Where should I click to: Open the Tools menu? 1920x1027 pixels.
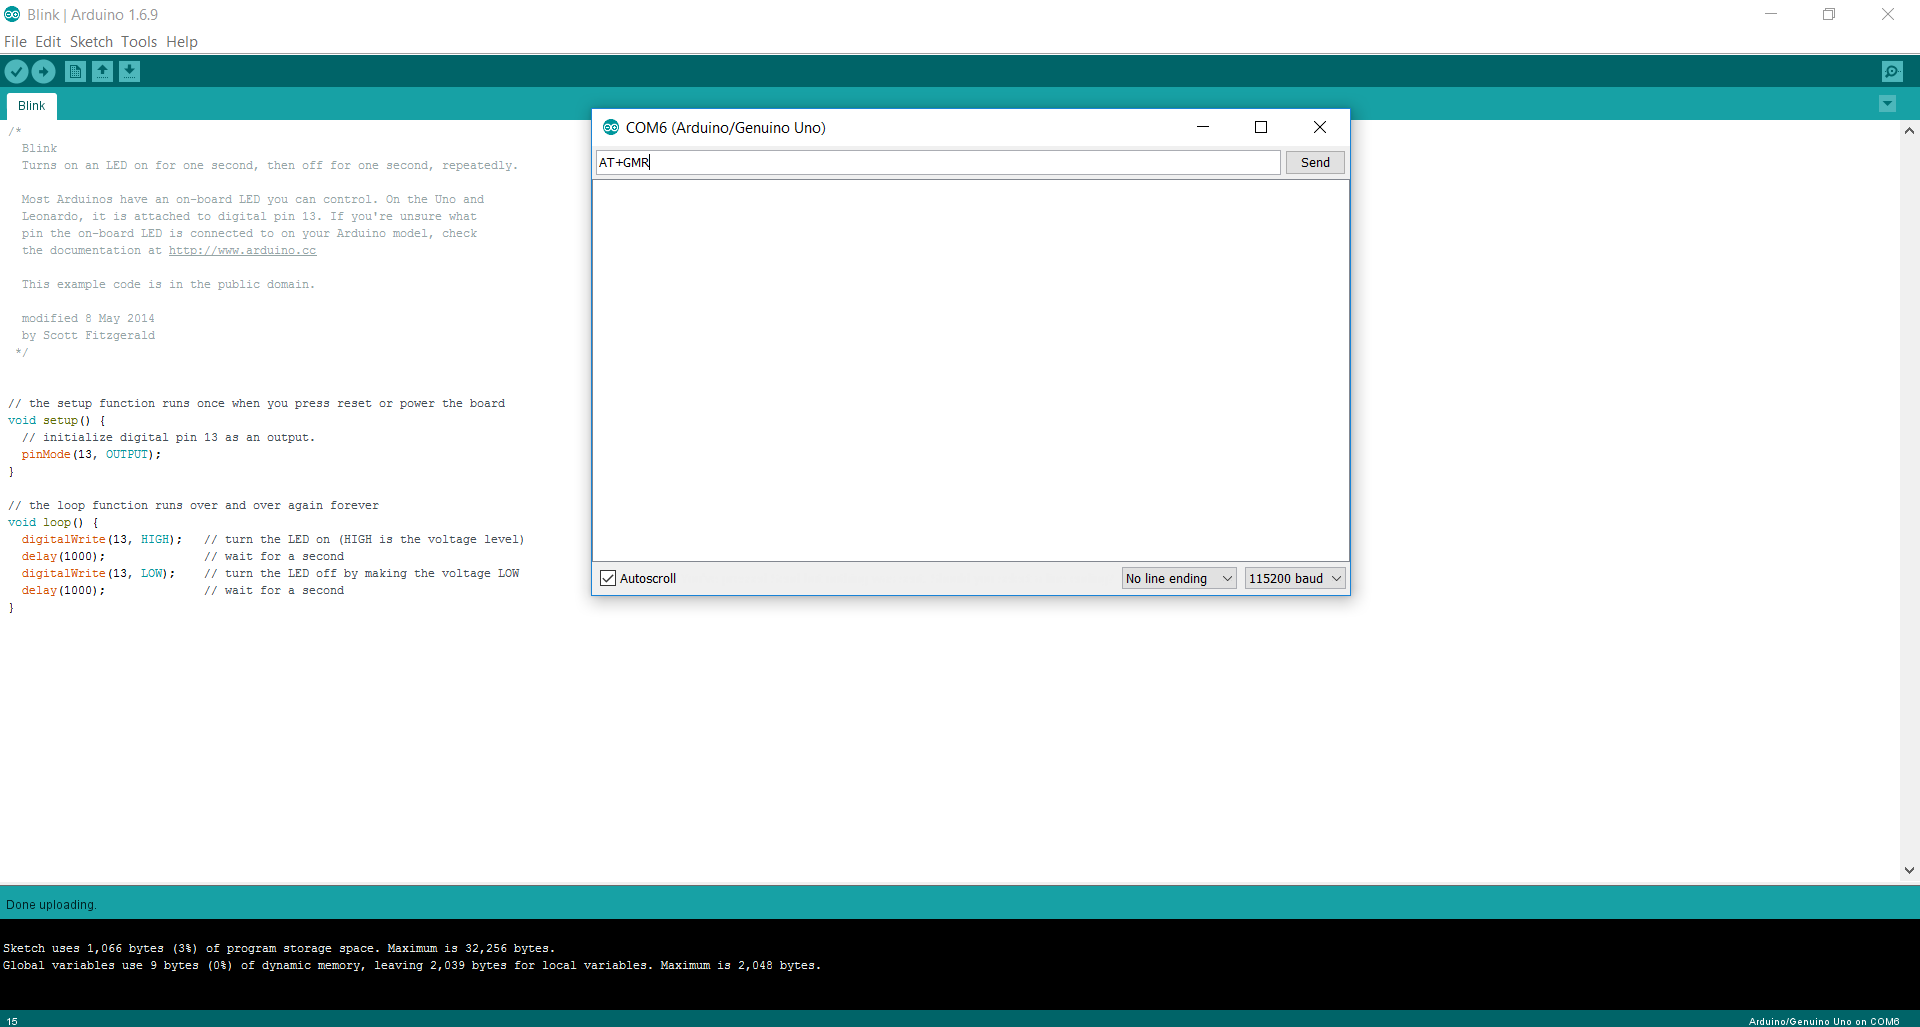(139, 42)
